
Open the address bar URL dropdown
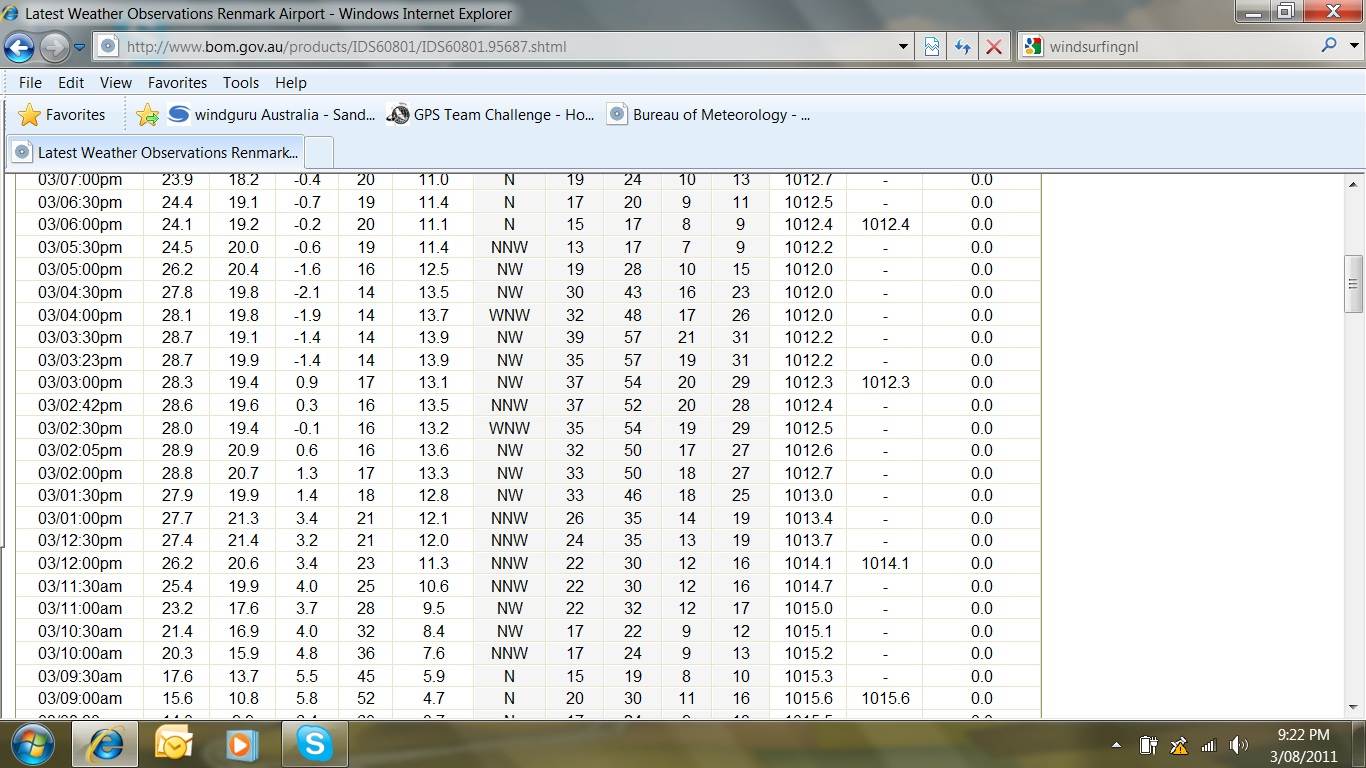tap(903, 46)
